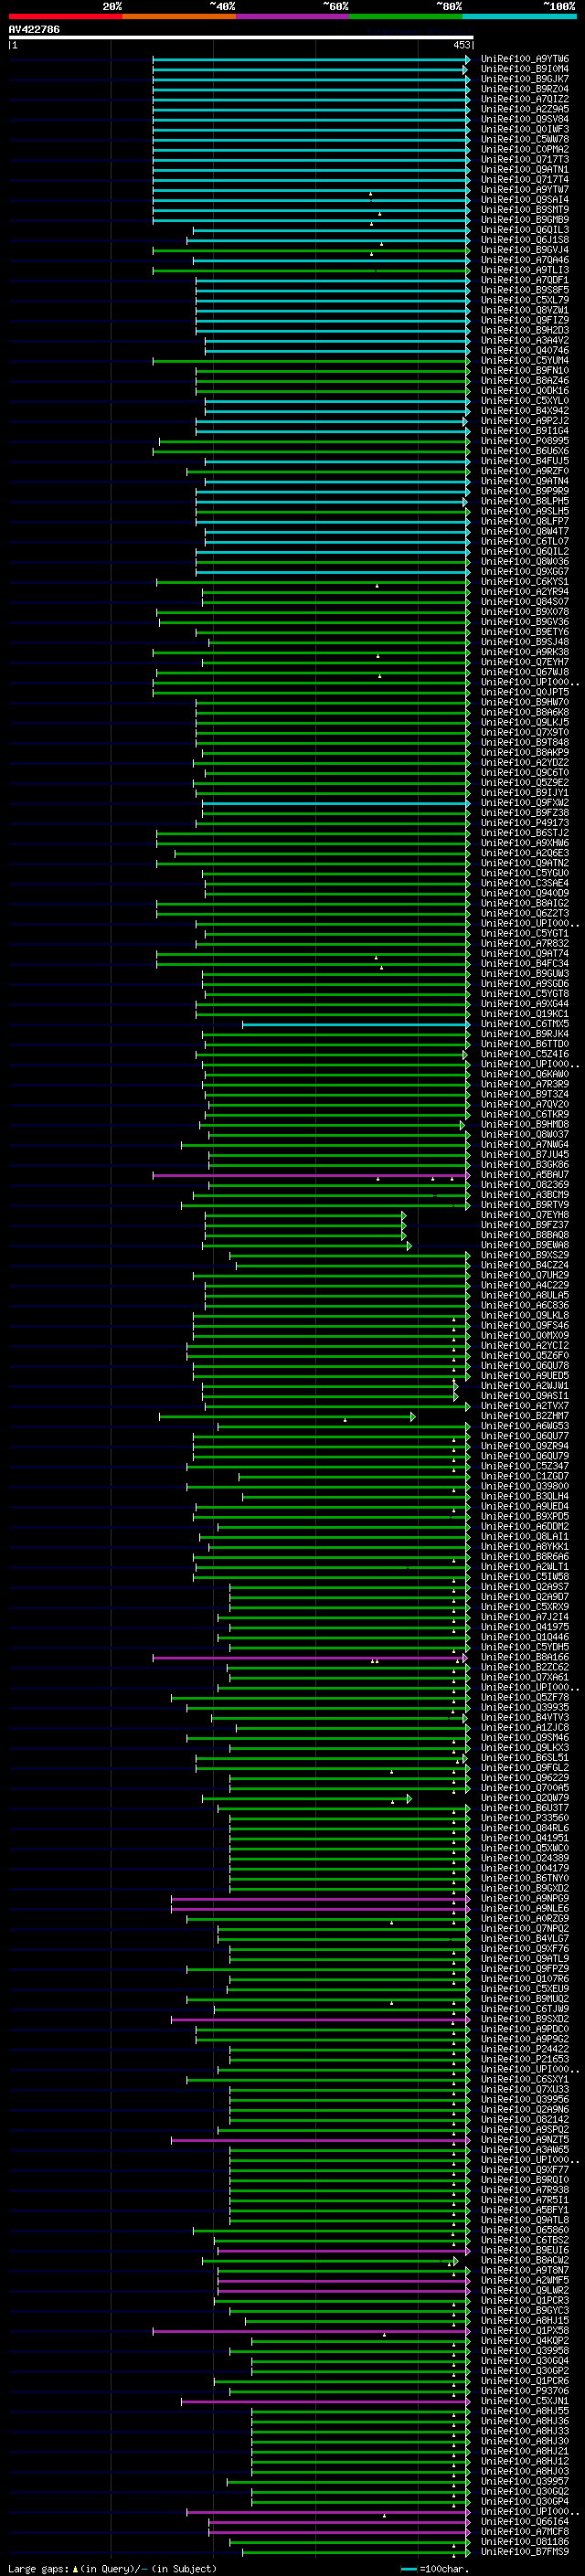Click the white query sequence bar
Screen dimensions: 585x2576
click(x=241, y=37)
